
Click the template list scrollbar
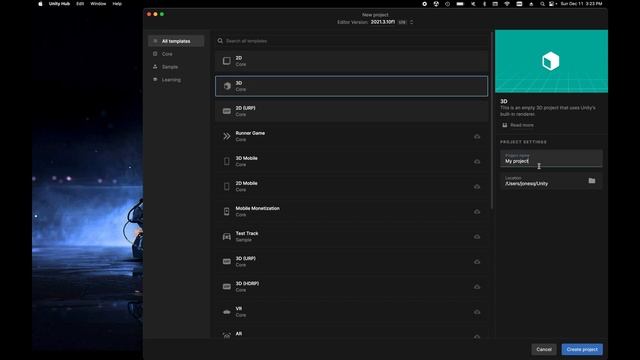(492, 120)
